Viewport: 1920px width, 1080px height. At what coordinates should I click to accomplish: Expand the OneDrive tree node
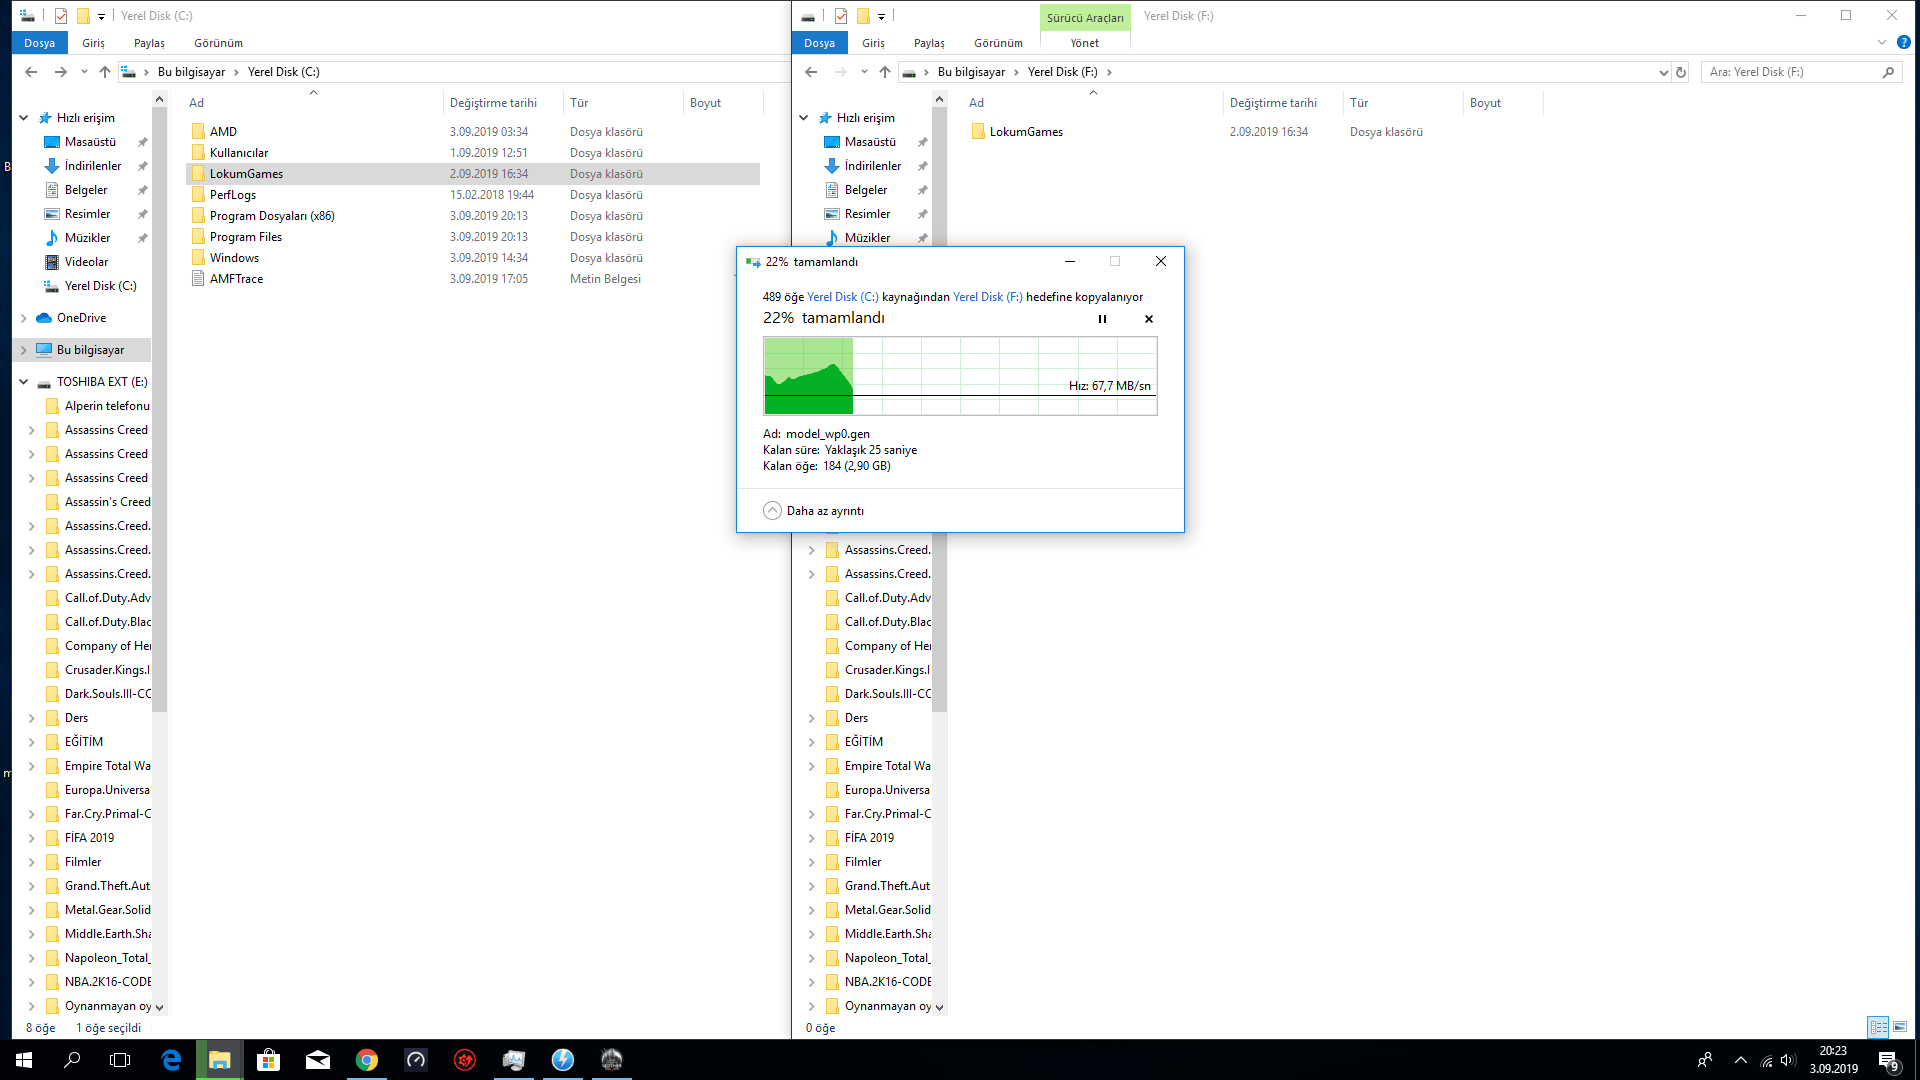[x=23, y=318]
